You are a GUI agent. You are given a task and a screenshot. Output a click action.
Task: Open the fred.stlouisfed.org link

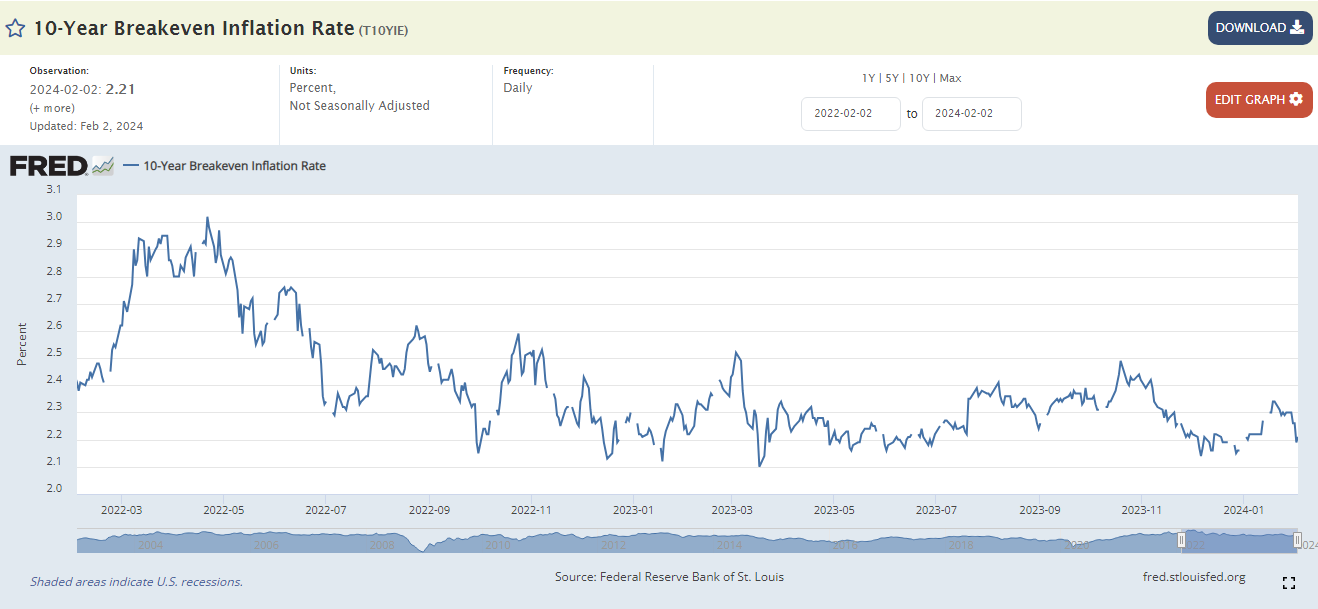click(1193, 577)
